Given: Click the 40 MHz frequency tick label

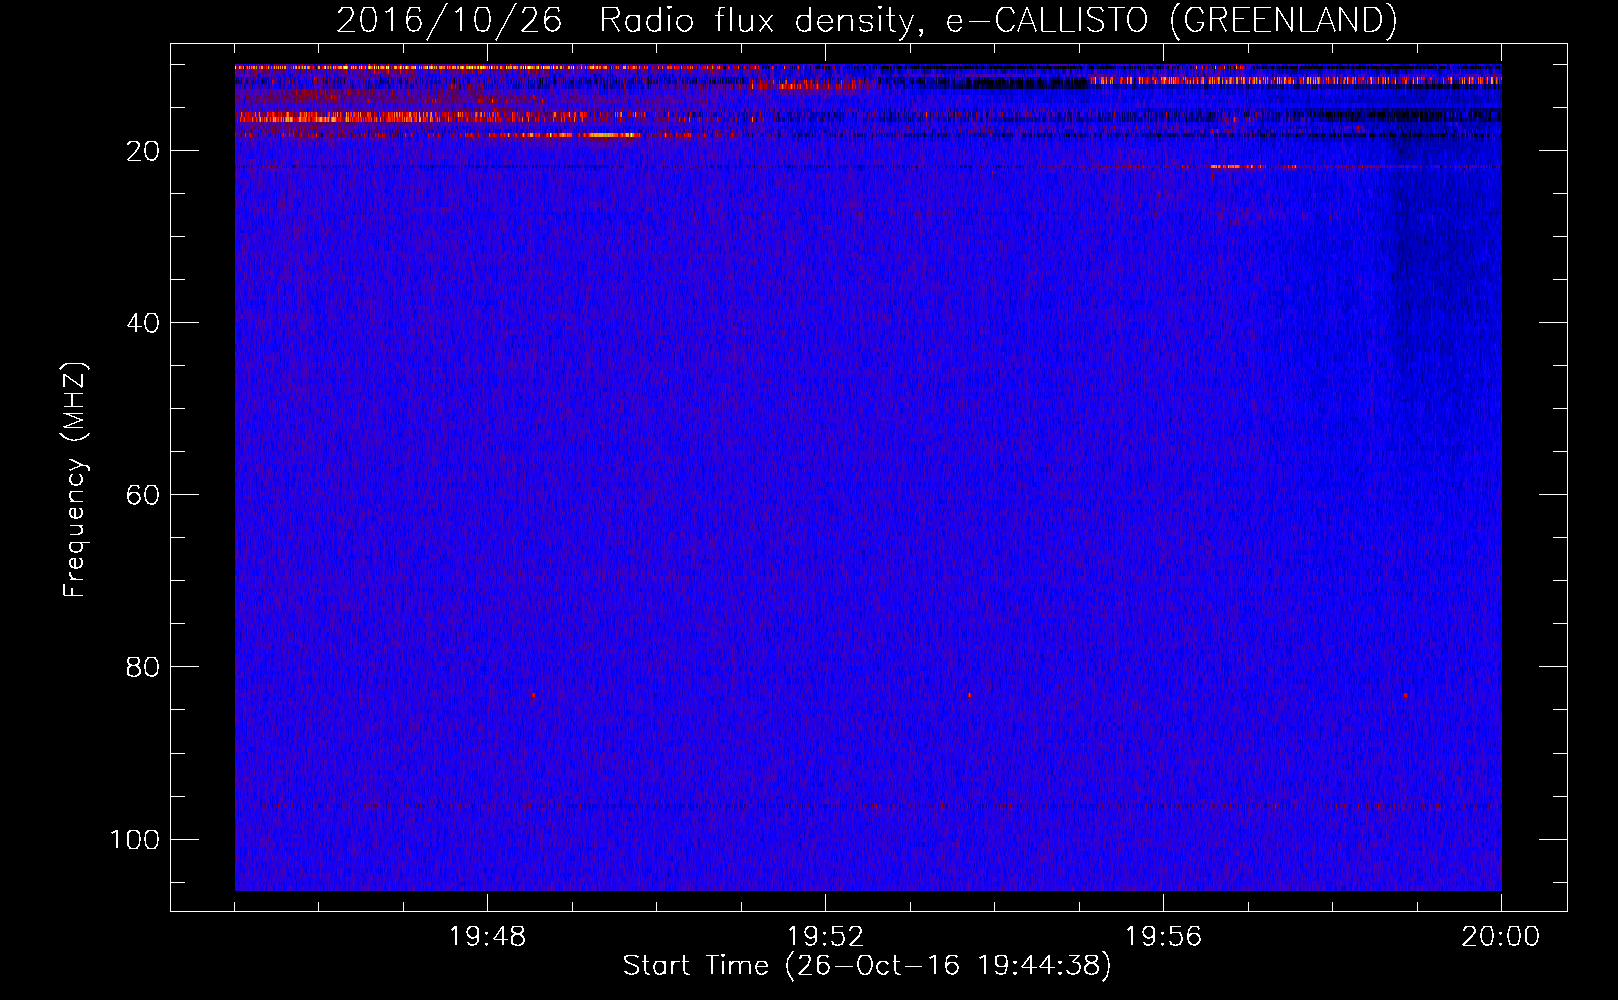Looking at the screenshot, I should point(143,323).
